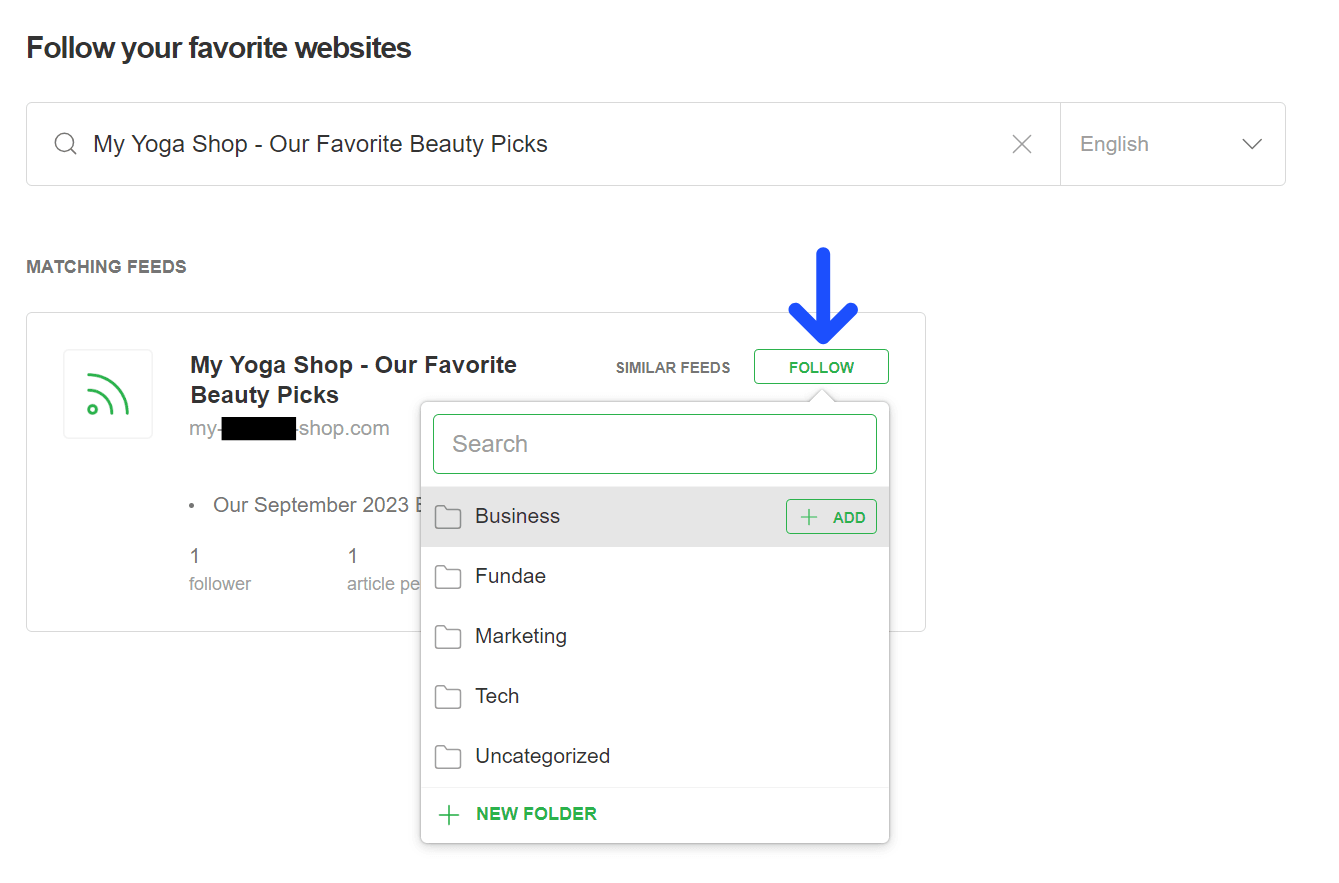Pick the Tech folder

click(497, 697)
